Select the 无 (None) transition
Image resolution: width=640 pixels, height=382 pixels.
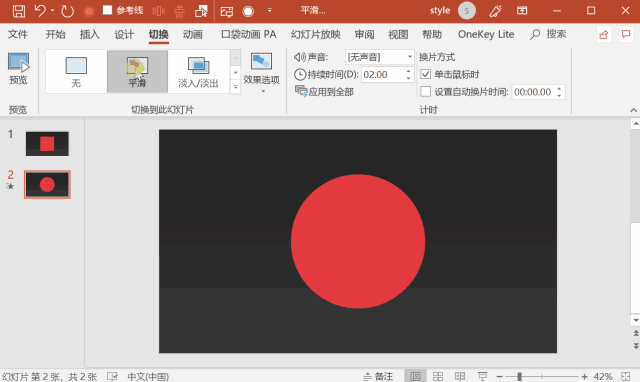click(x=76, y=72)
